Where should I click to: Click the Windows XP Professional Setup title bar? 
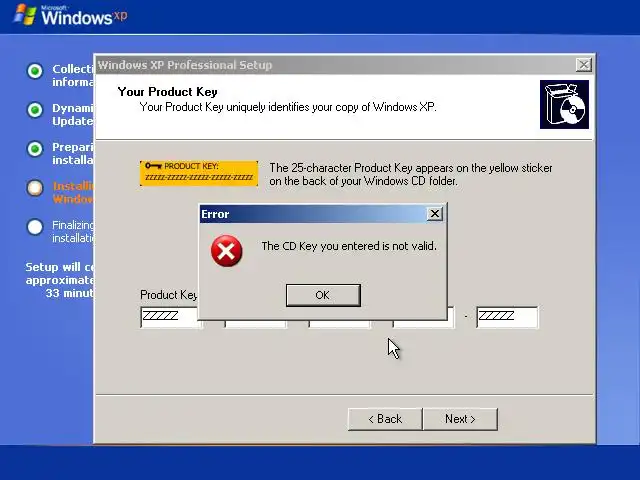click(x=335, y=65)
